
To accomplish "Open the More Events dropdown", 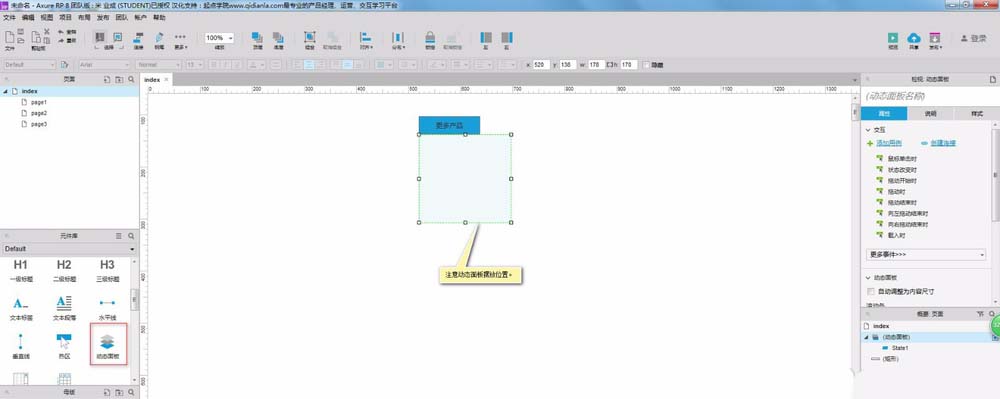I will [926, 254].
